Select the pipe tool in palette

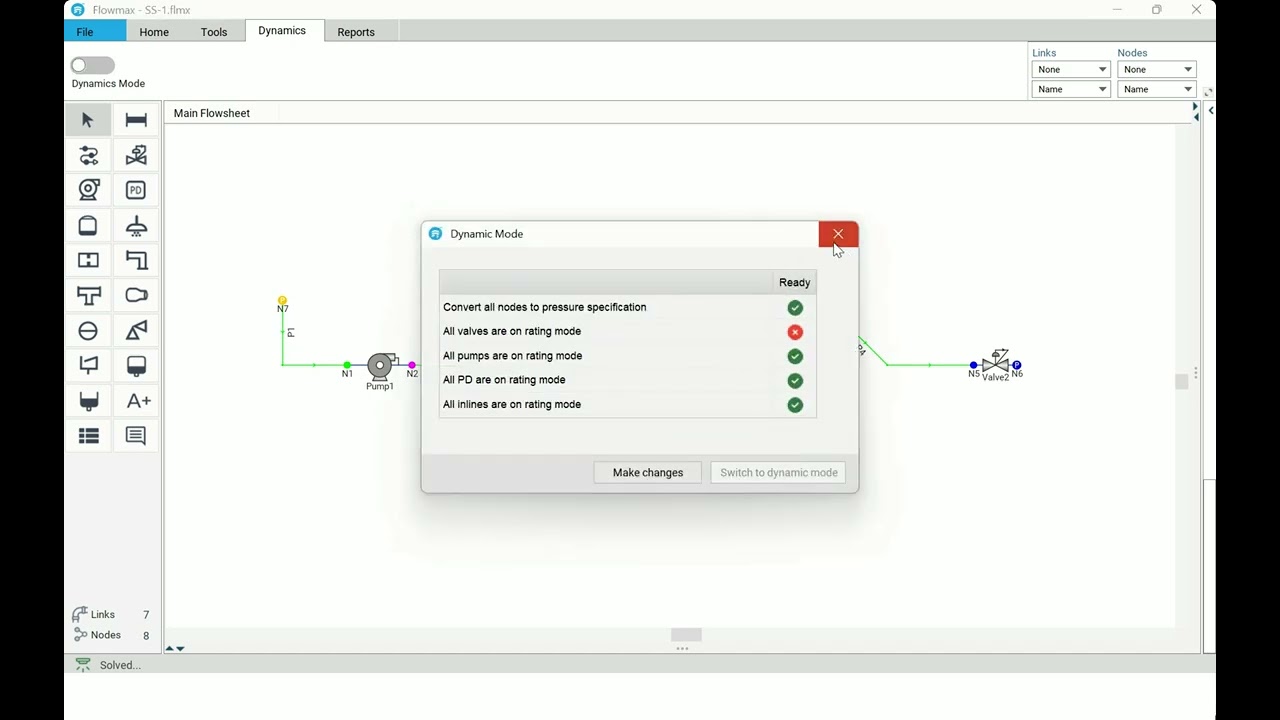click(136, 120)
